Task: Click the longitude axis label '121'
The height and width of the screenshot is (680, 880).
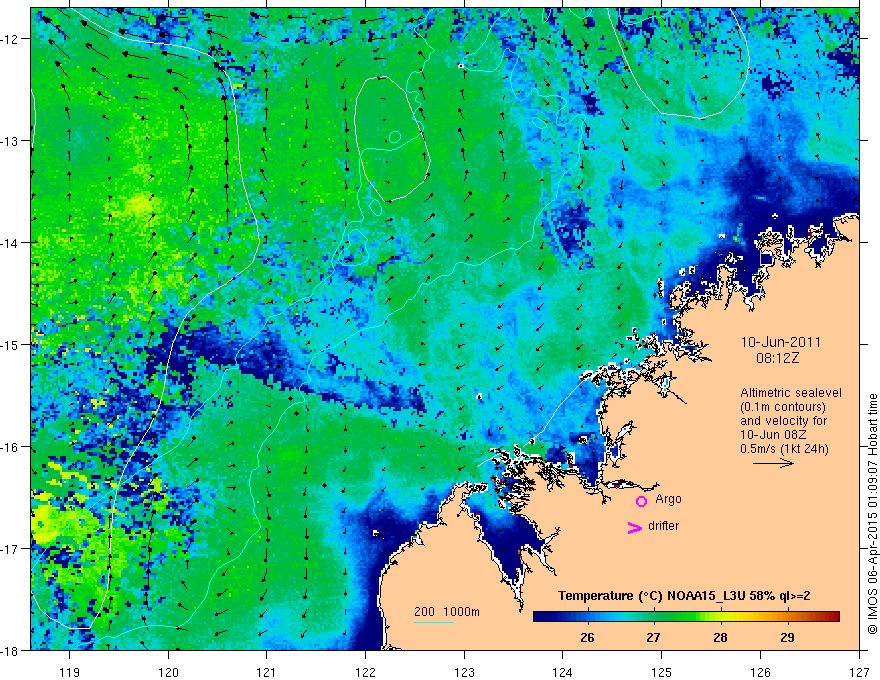Action: 267,672
